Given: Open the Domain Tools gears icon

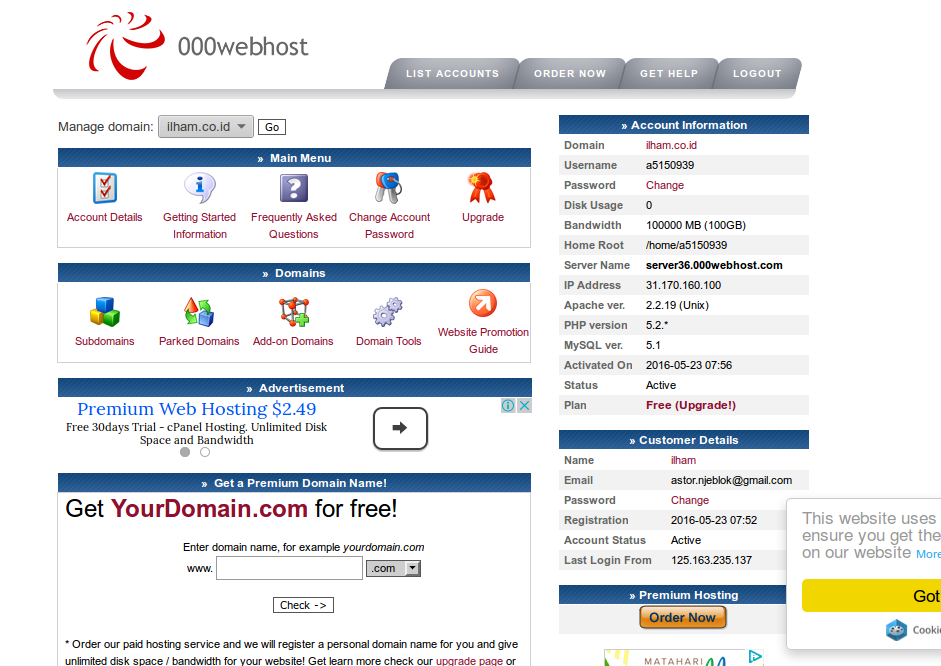Looking at the screenshot, I should [x=388, y=312].
